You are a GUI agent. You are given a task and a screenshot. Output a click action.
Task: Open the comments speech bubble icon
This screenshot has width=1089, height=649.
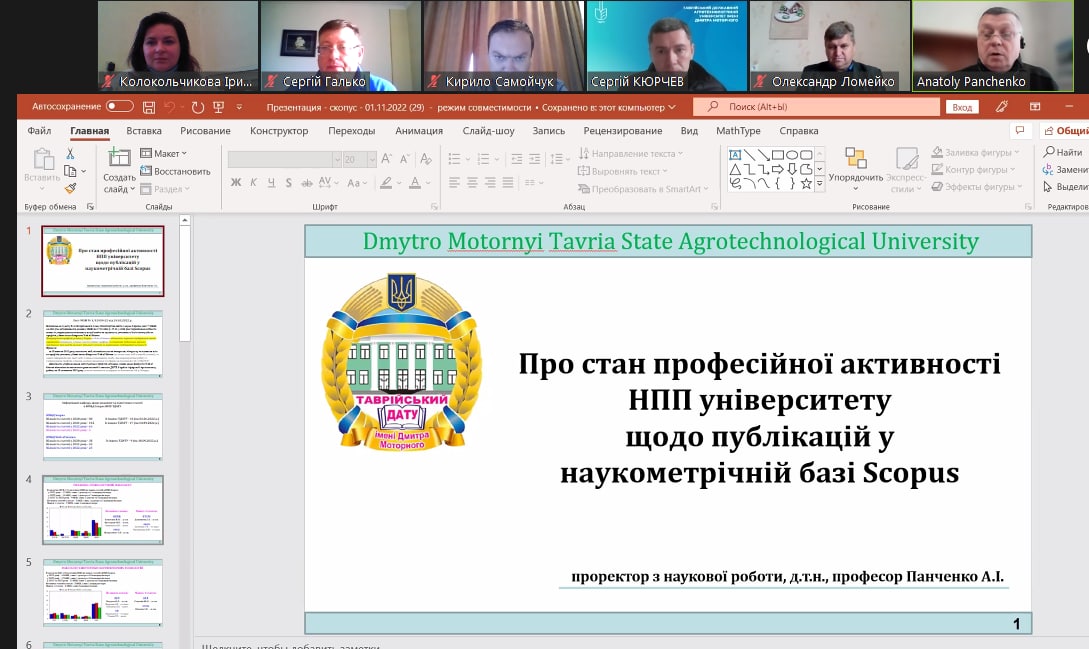point(1019,130)
